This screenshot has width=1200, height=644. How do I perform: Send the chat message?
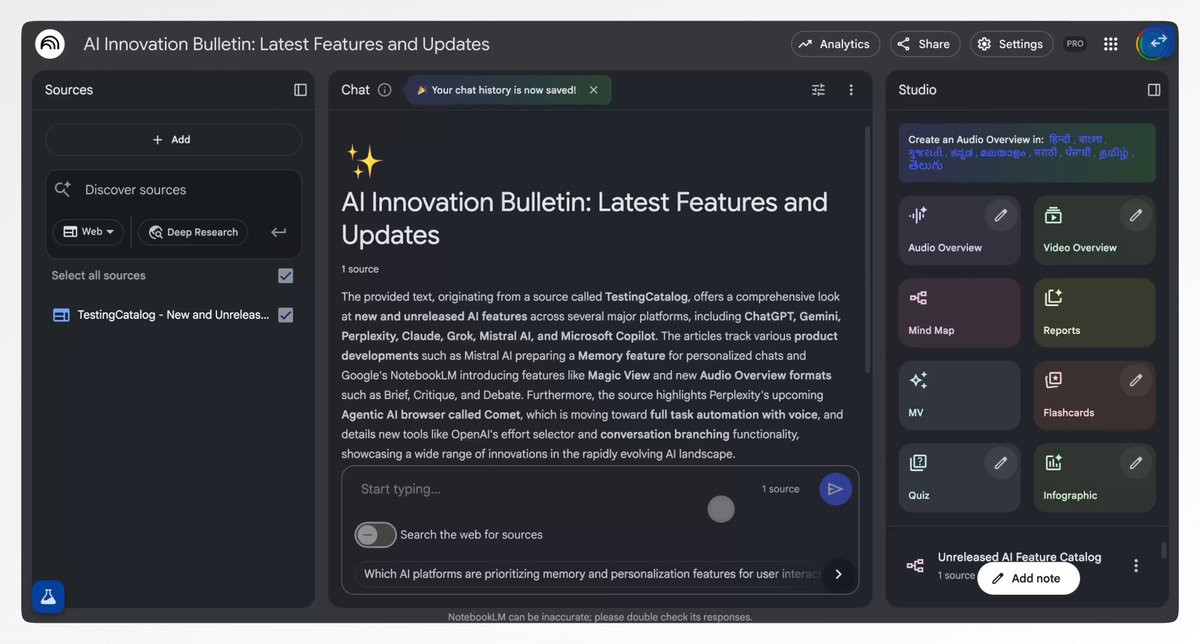tap(835, 489)
